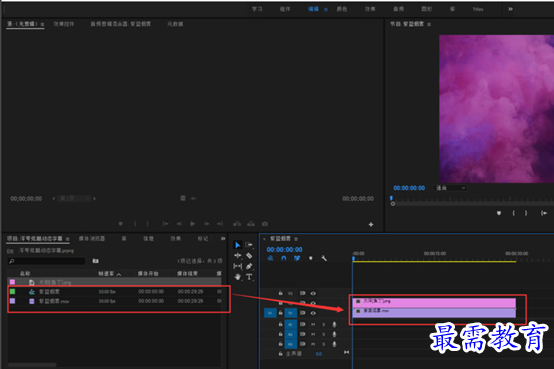Screen dimensions: 554x369
Task: Toggle the timeline Snap magnet icon
Action: point(284,258)
